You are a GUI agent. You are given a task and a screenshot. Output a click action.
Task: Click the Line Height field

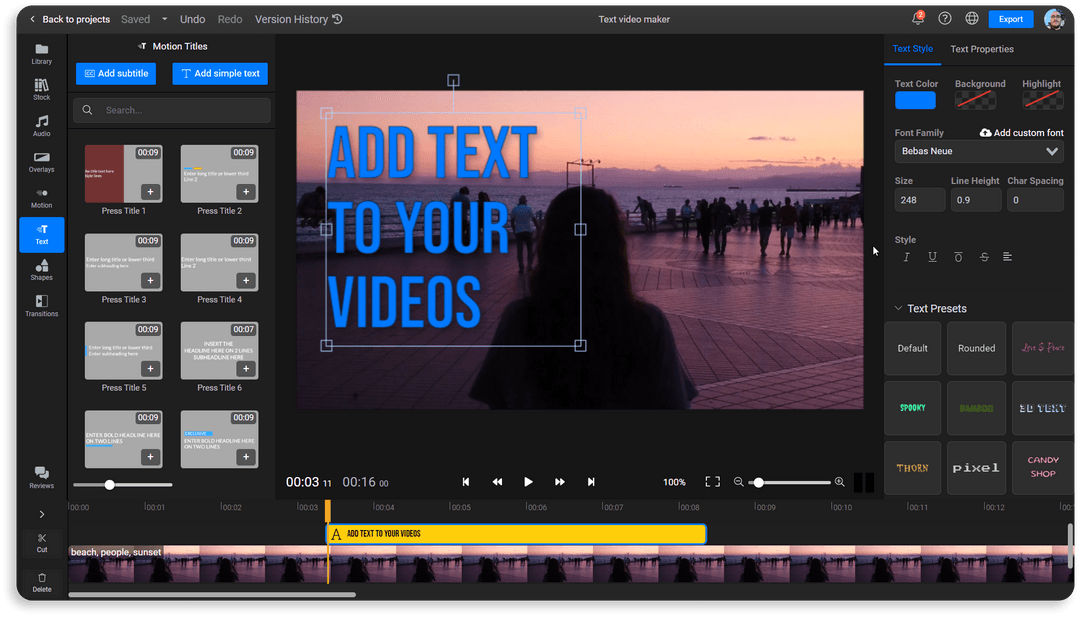(x=976, y=200)
